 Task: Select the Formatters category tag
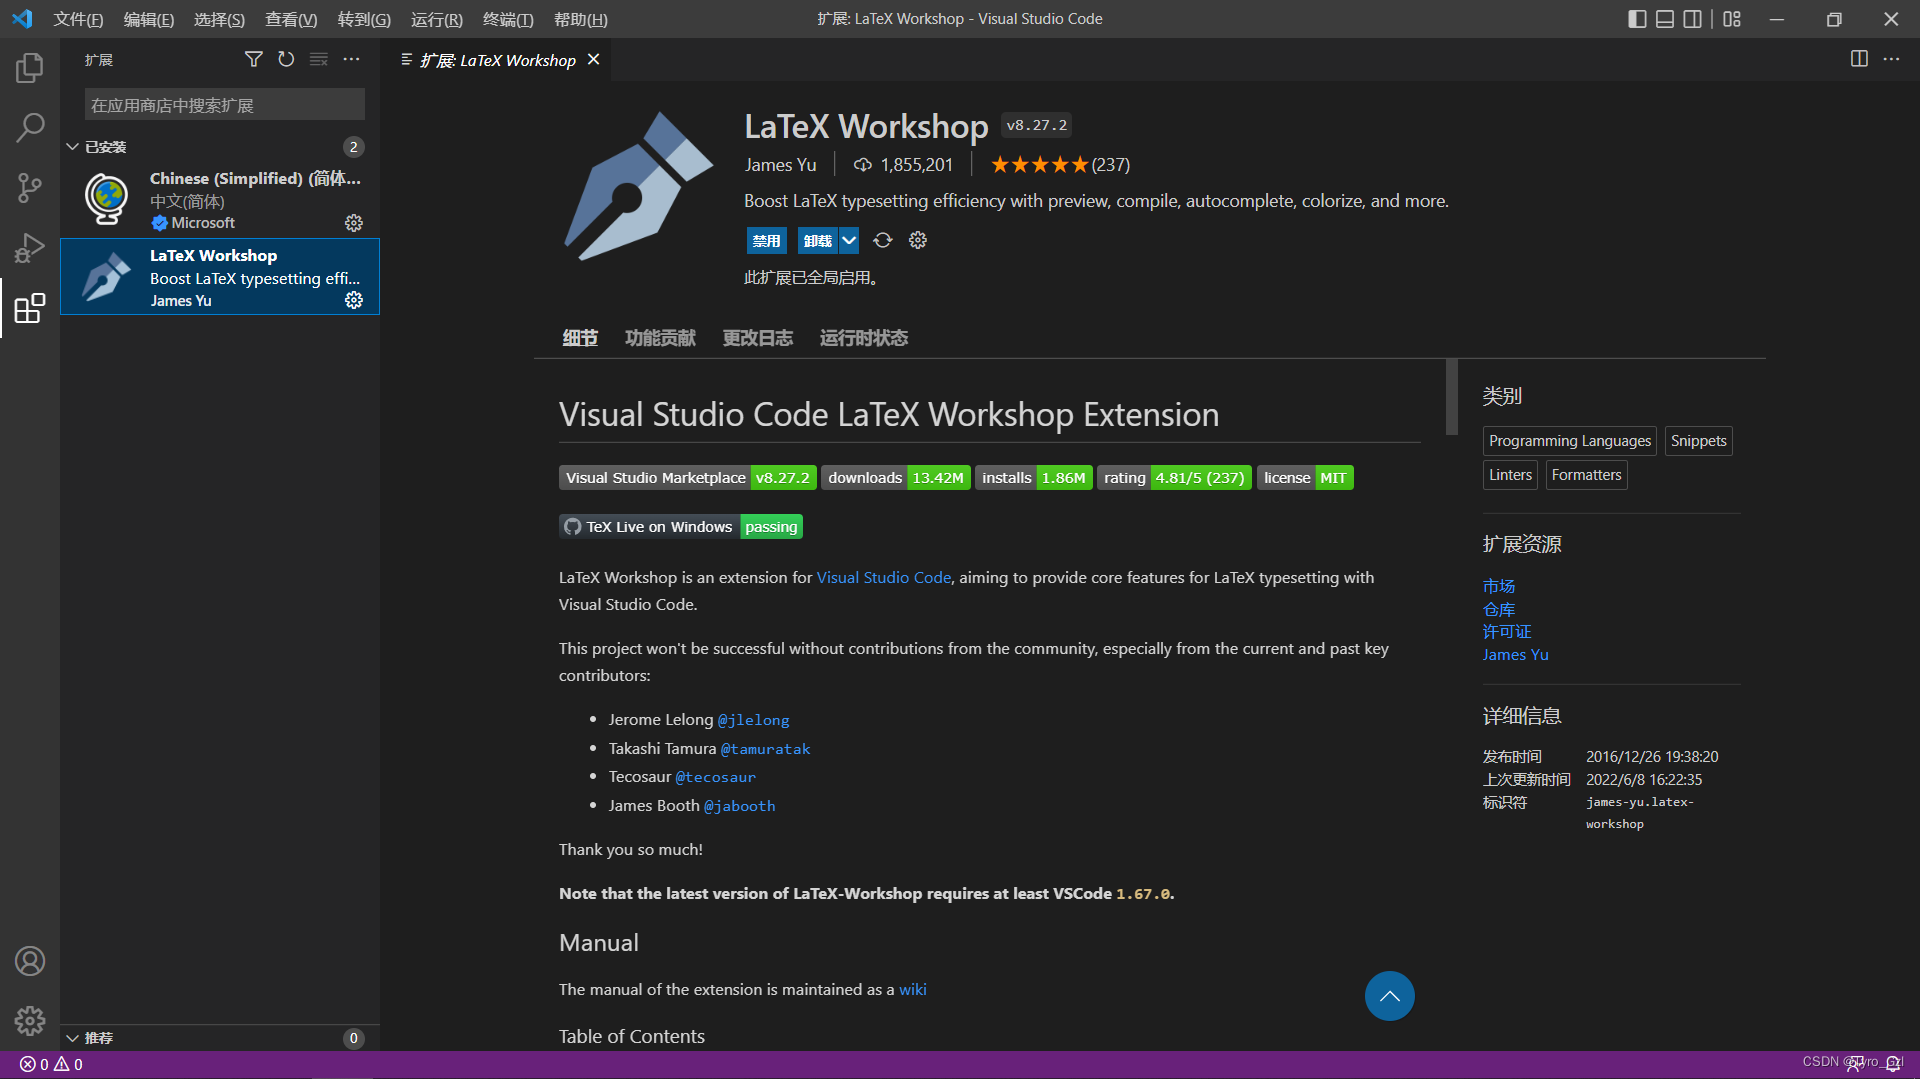coord(1586,475)
